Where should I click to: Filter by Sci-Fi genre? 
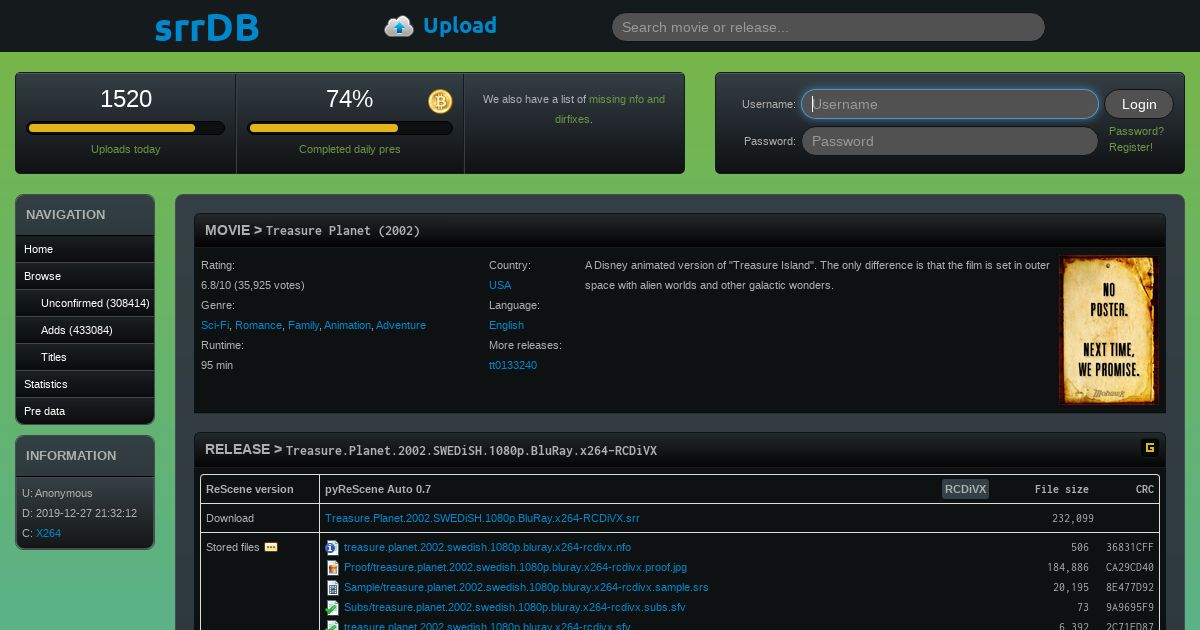(215, 325)
